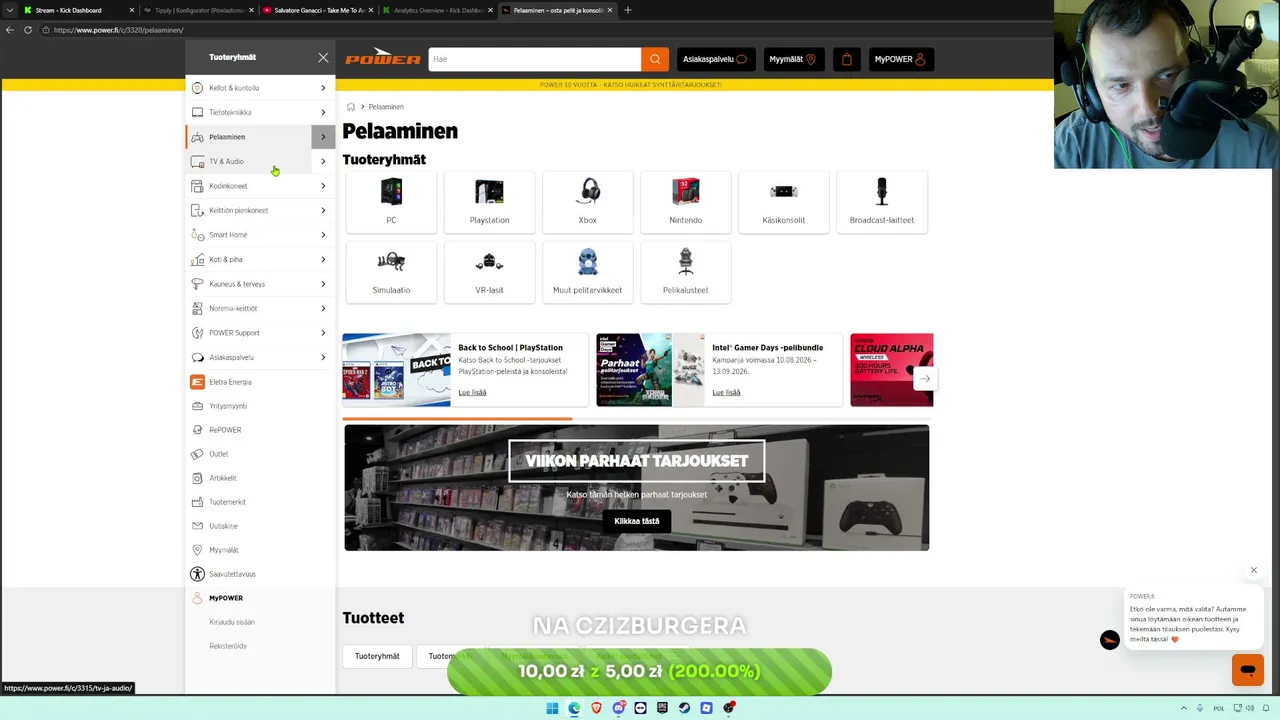Advance the promo carousel with right arrow
This screenshot has height=720, width=1280.
925,378
